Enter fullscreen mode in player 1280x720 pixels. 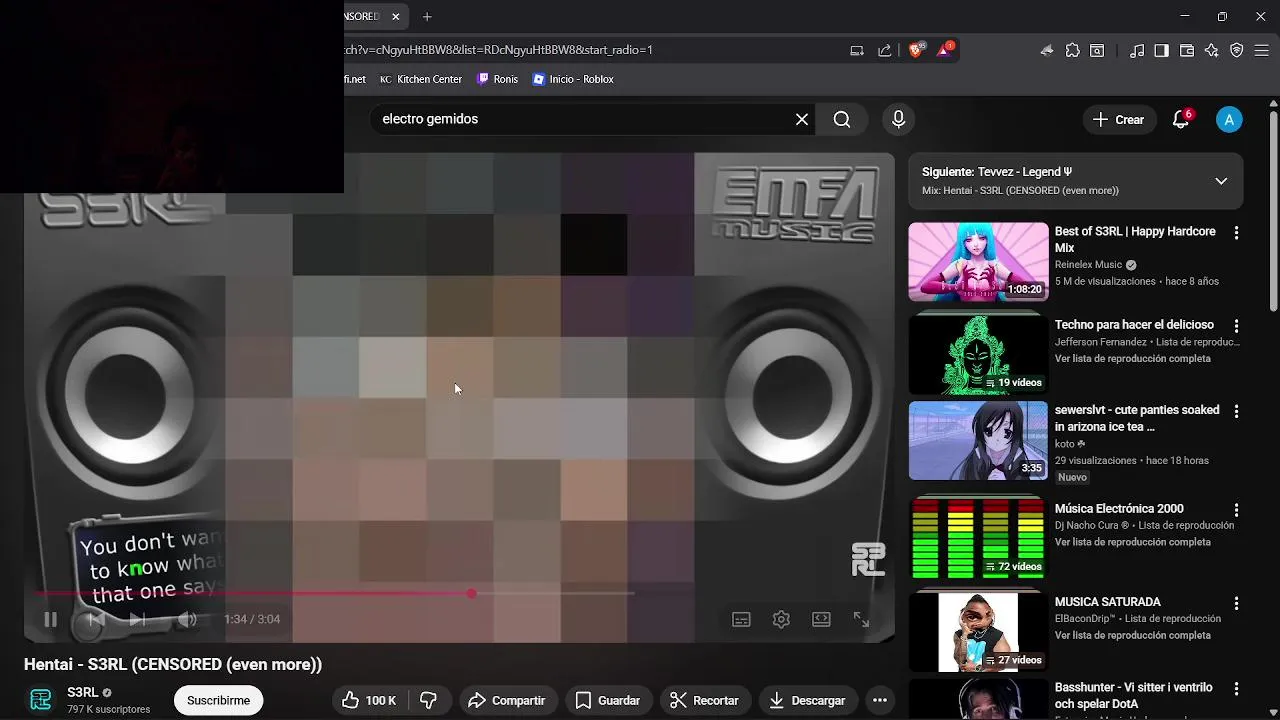(x=861, y=619)
